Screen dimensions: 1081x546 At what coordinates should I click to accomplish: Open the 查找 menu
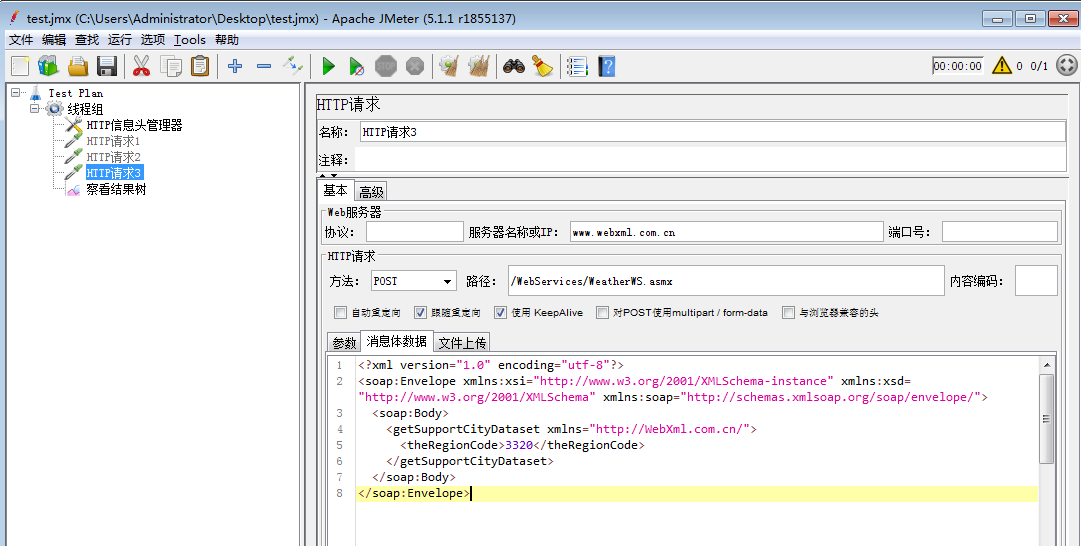[x=87, y=40]
